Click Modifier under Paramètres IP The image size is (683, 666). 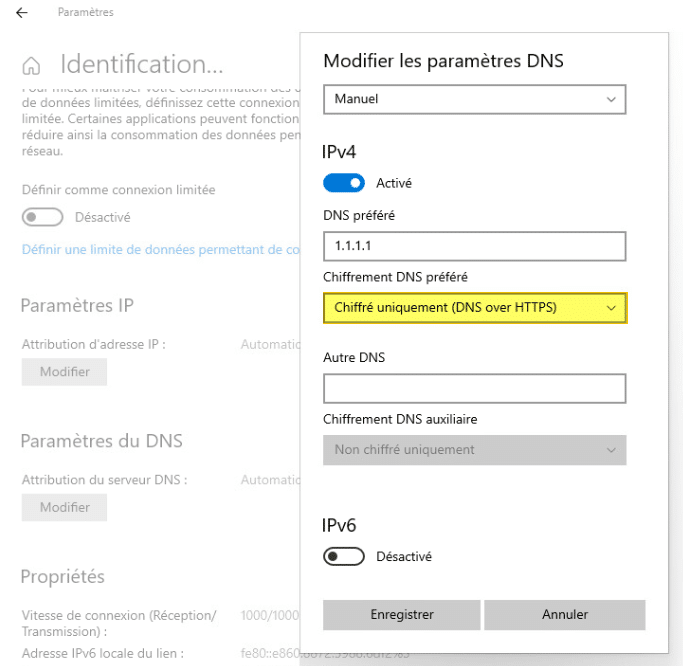coord(64,372)
